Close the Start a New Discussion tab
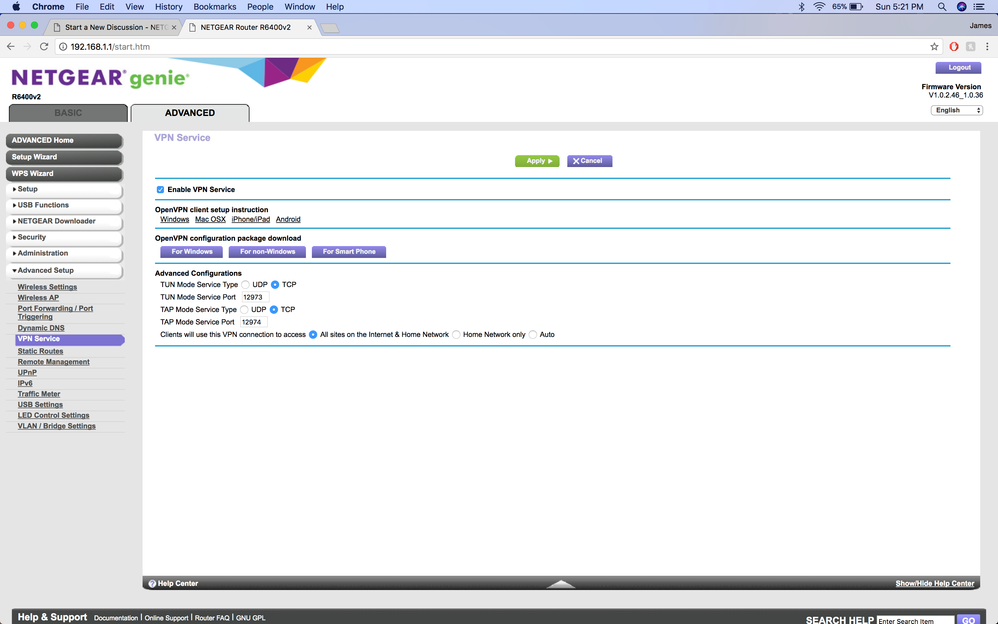 (174, 27)
